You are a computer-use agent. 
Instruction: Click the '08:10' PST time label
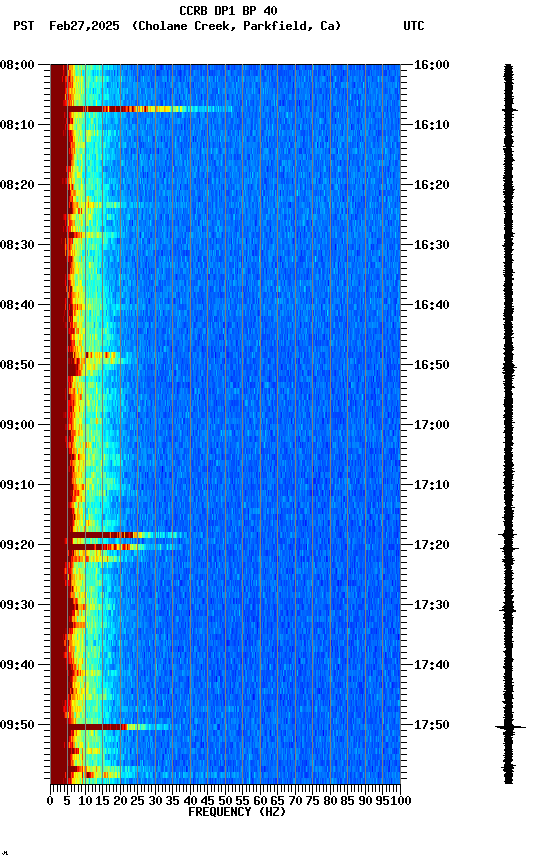pos(17,125)
